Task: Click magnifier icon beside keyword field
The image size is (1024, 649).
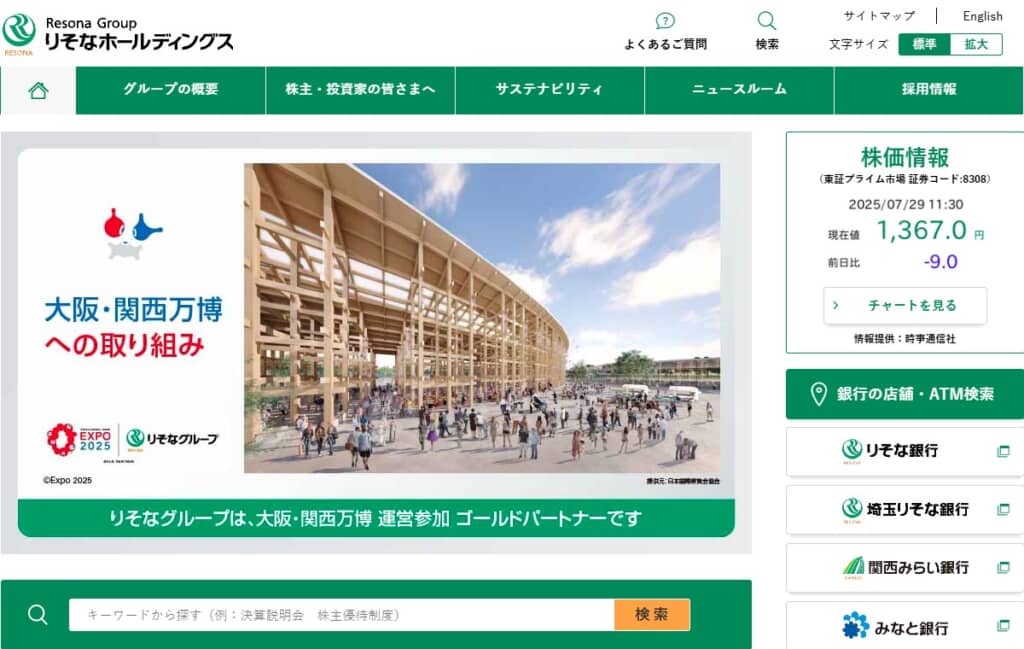Action: (38, 614)
